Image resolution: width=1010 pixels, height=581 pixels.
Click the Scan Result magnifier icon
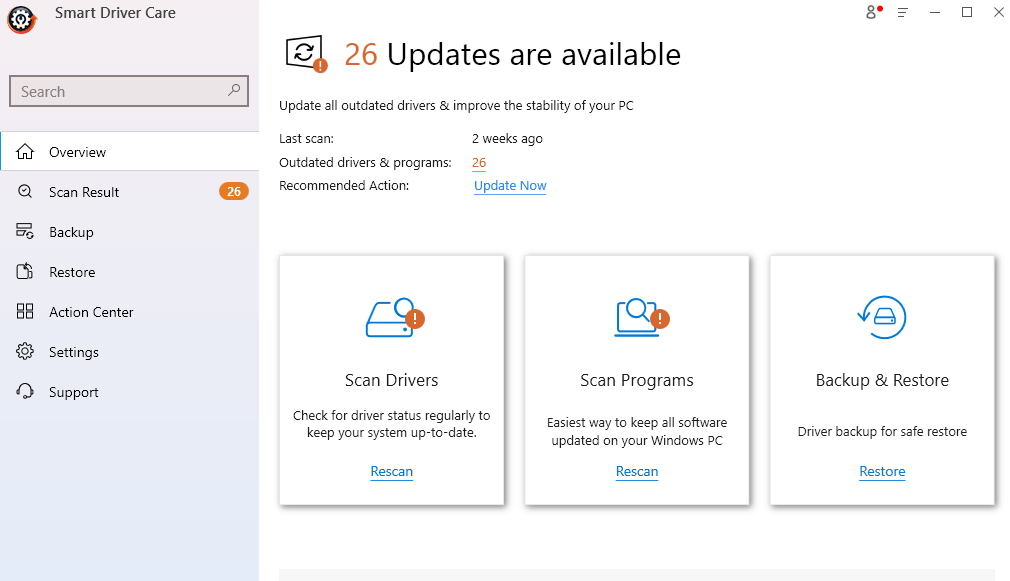(27, 191)
